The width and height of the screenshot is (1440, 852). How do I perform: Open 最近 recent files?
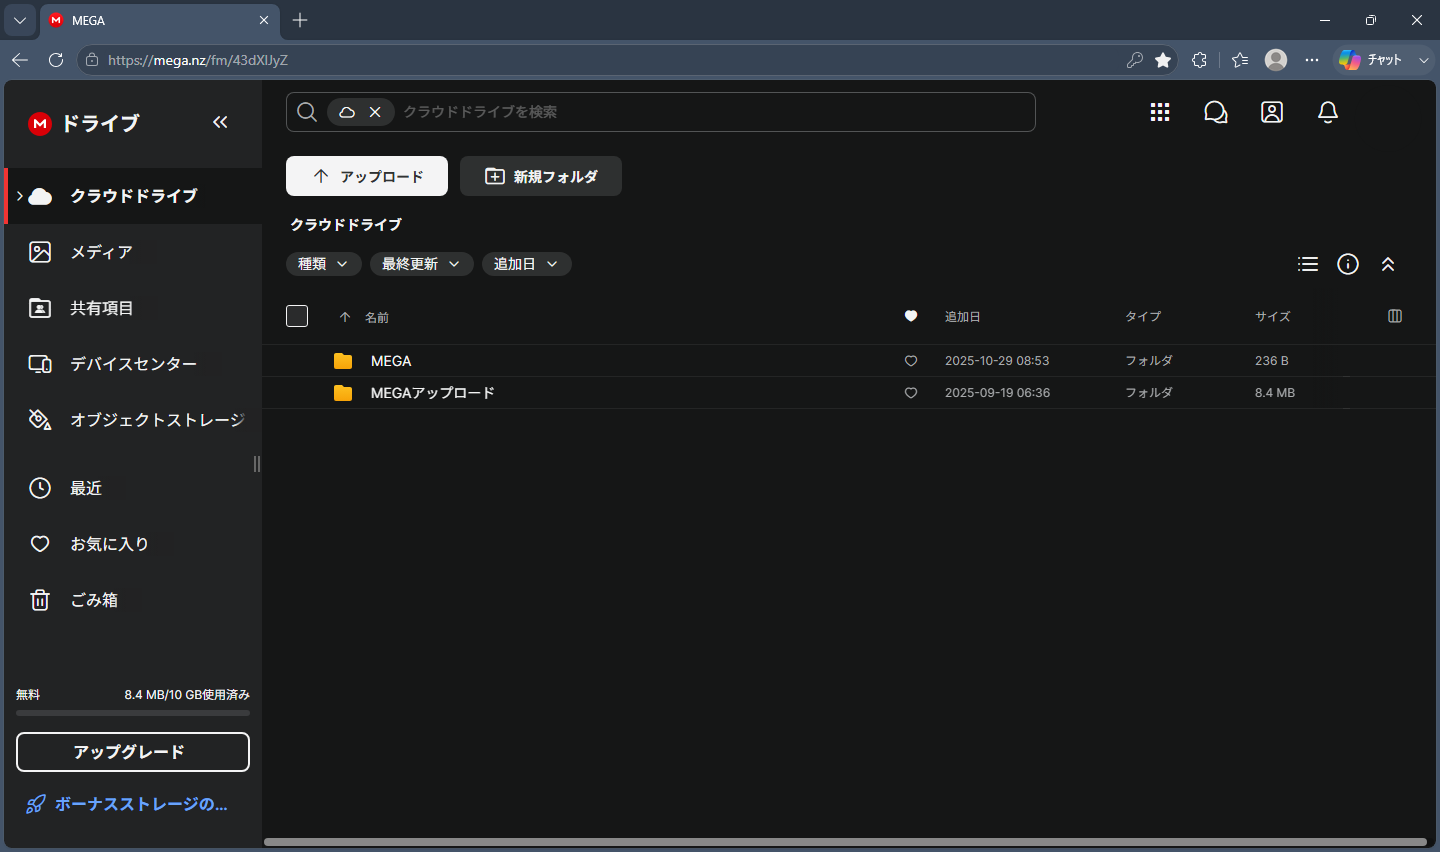tap(133, 488)
